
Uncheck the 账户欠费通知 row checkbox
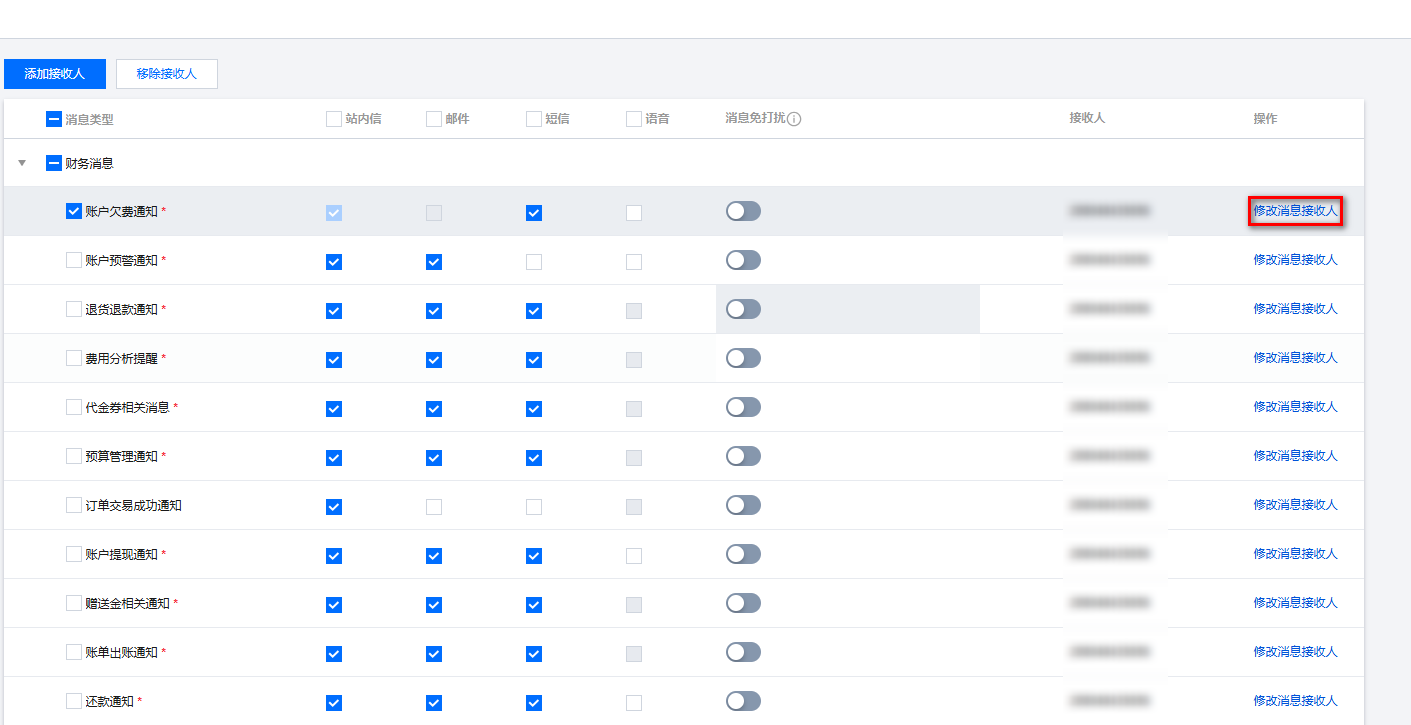click(74, 211)
